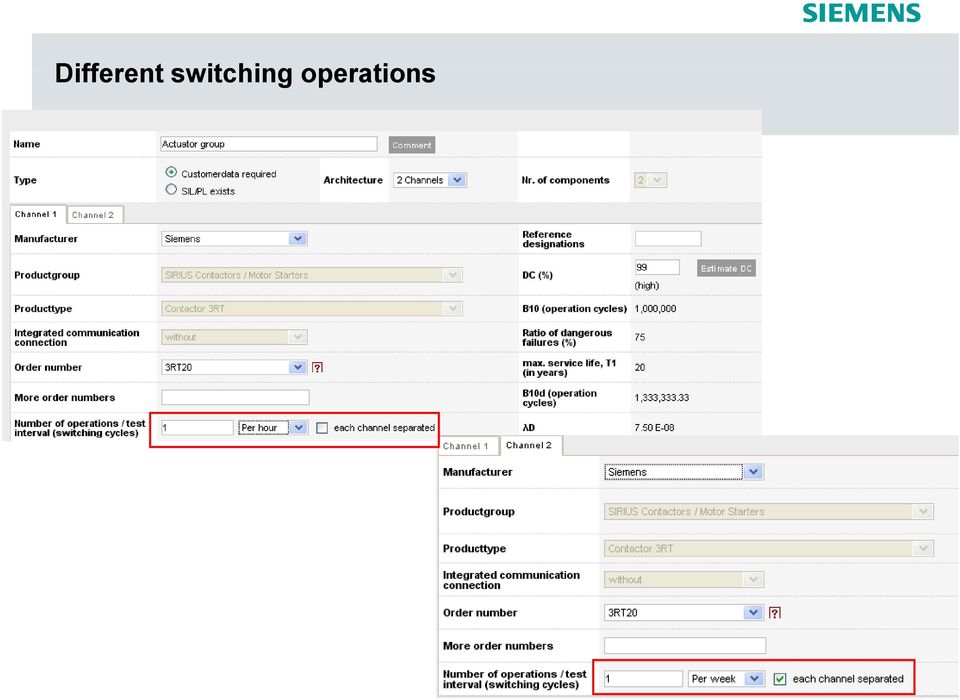The height and width of the screenshot is (700, 960).
Task: Untick each channel separated checkbox beside Per week
Action: [779, 679]
